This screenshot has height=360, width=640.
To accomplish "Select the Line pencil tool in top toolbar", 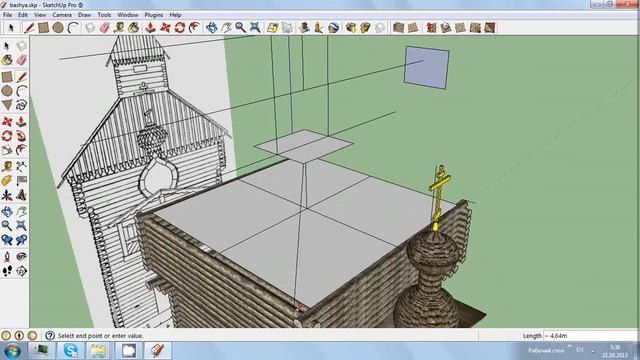I will tap(29, 28).
